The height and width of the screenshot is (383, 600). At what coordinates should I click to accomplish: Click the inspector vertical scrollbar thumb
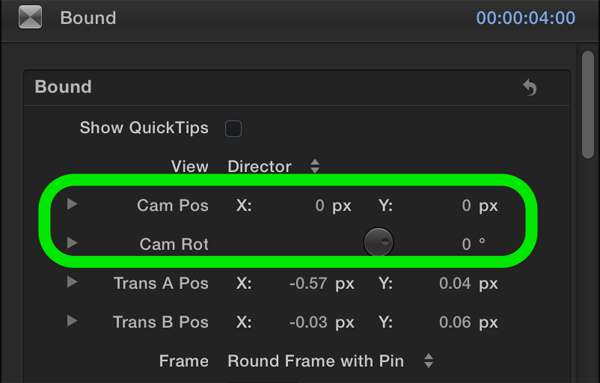pyautogui.click(x=588, y=104)
